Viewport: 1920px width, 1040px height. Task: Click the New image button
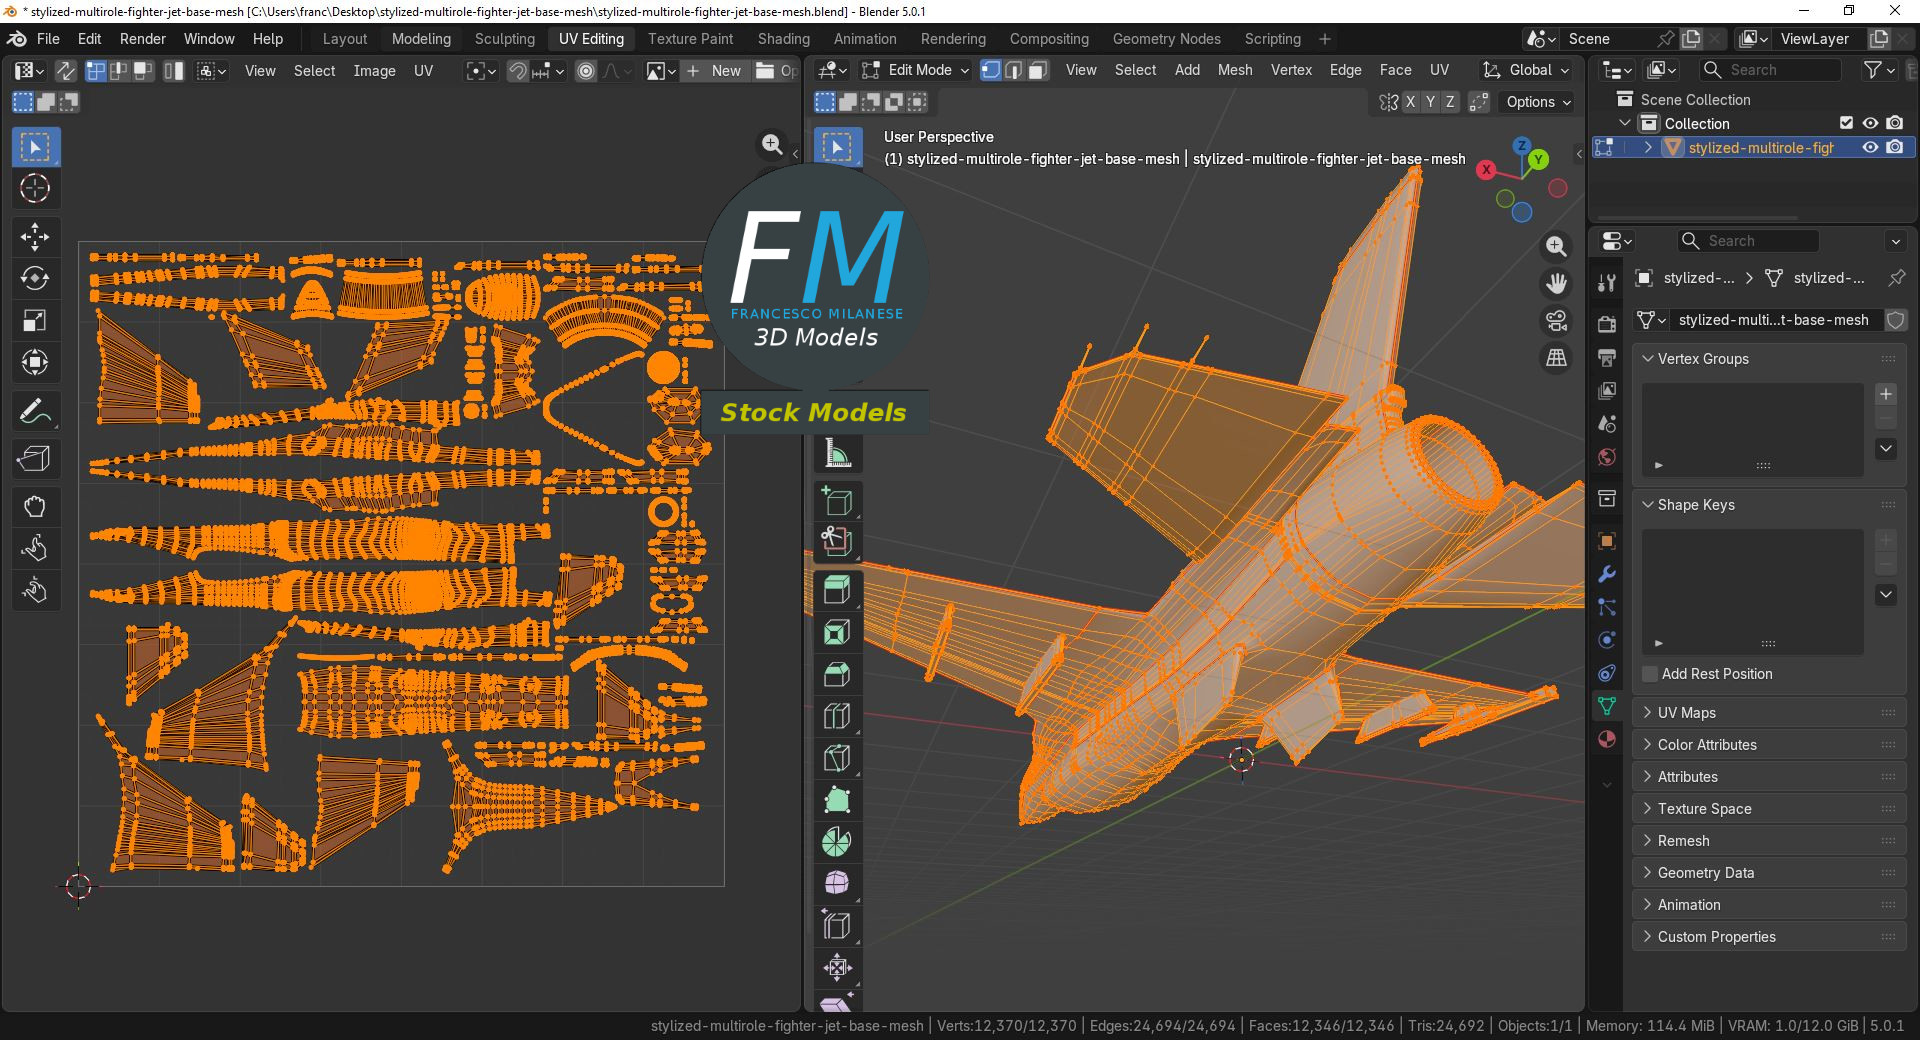pyautogui.click(x=716, y=71)
